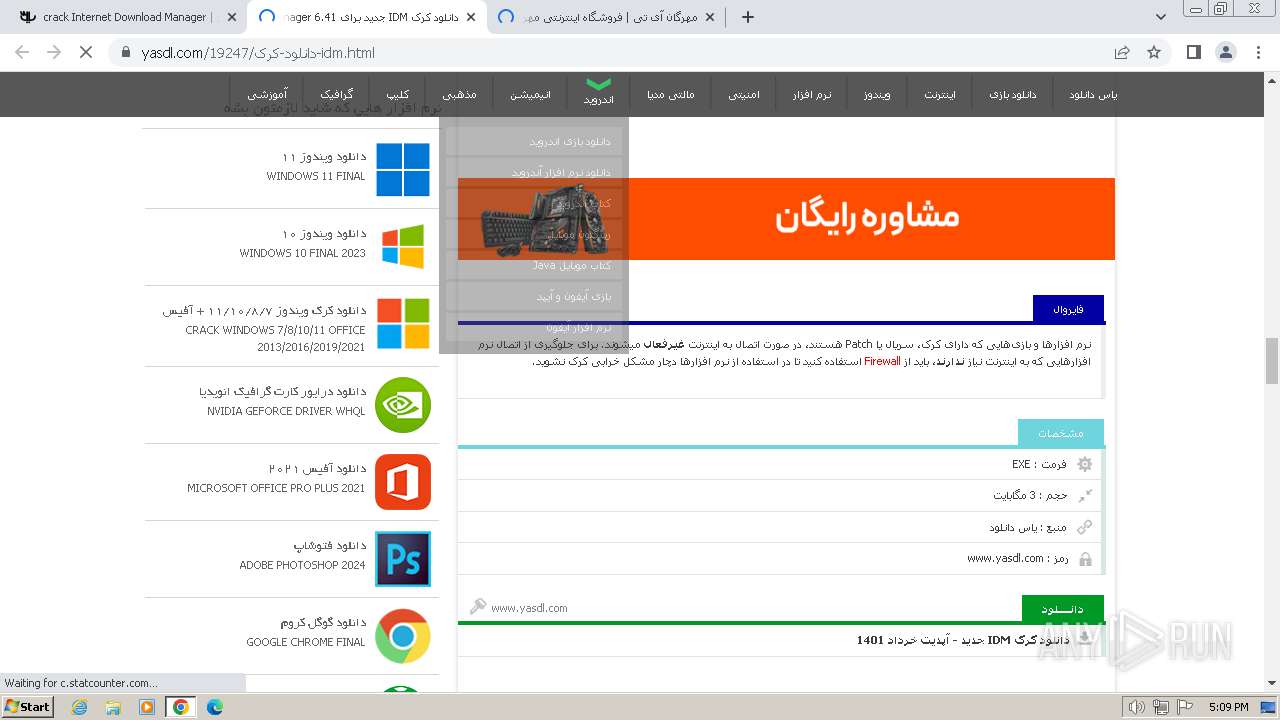The width and height of the screenshot is (1280, 720).
Task: Toggle the browser side panel
Action: point(1193,52)
